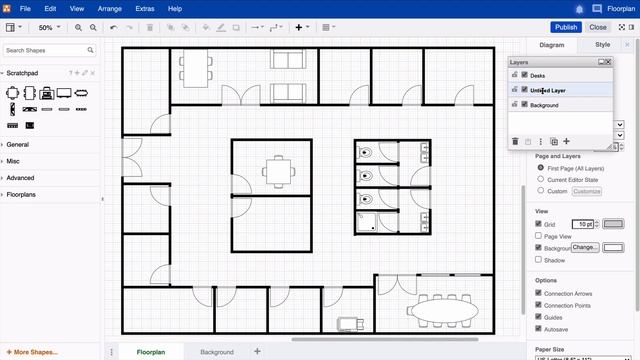Click the search magnifier in Search Shapes
Image resolution: width=640 pixels, height=360 pixels.
(x=90, y=50)
